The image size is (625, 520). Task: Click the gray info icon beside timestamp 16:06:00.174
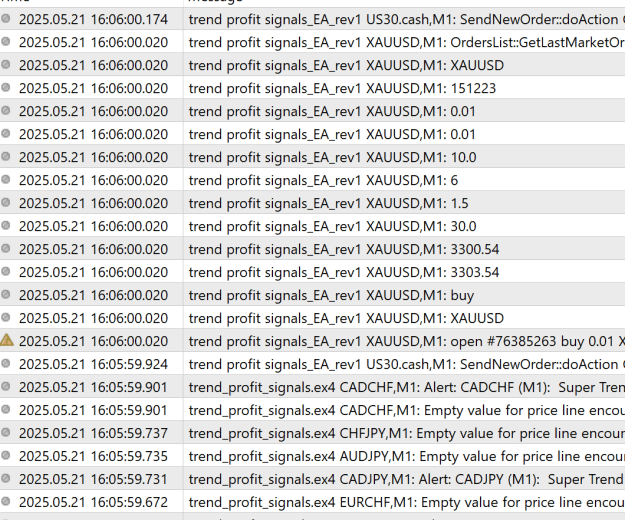(x=6, y=18)
